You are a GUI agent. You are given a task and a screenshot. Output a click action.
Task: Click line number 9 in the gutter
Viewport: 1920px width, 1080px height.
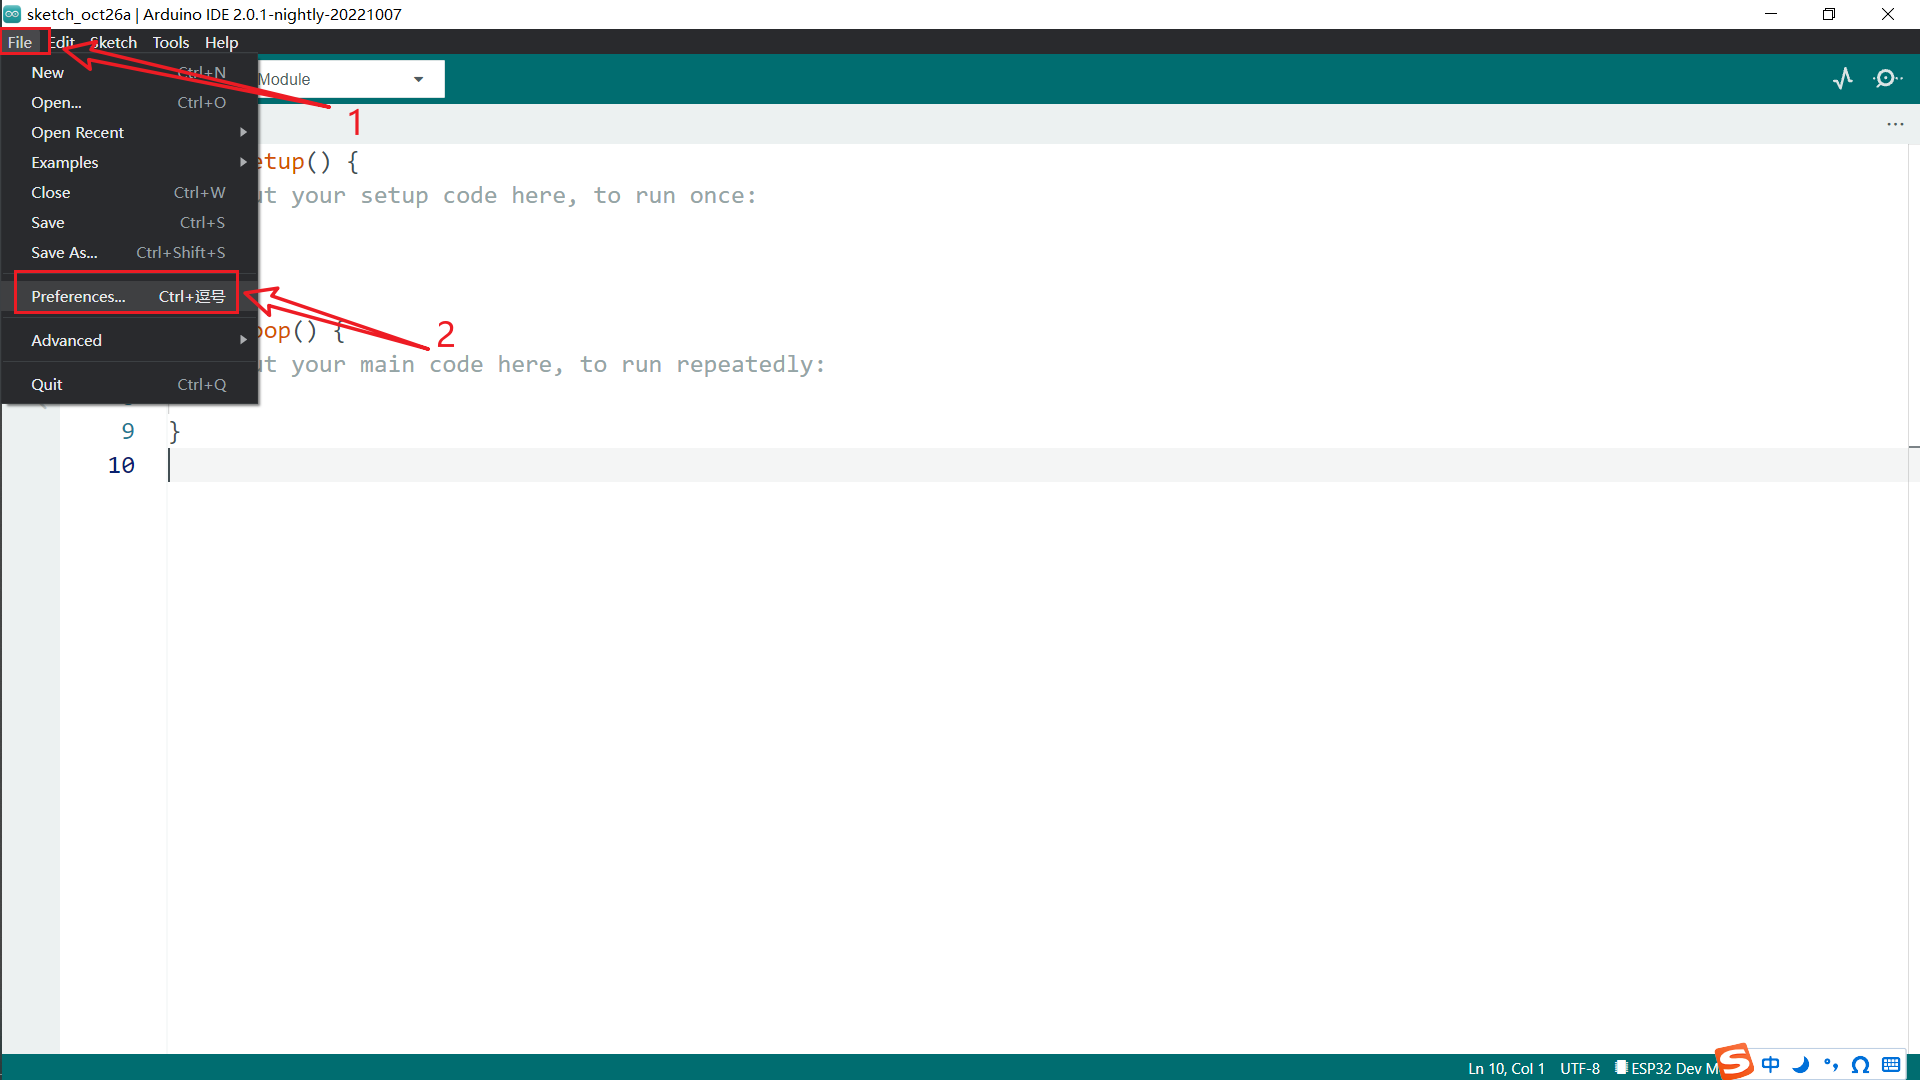(x=128, y=431)
